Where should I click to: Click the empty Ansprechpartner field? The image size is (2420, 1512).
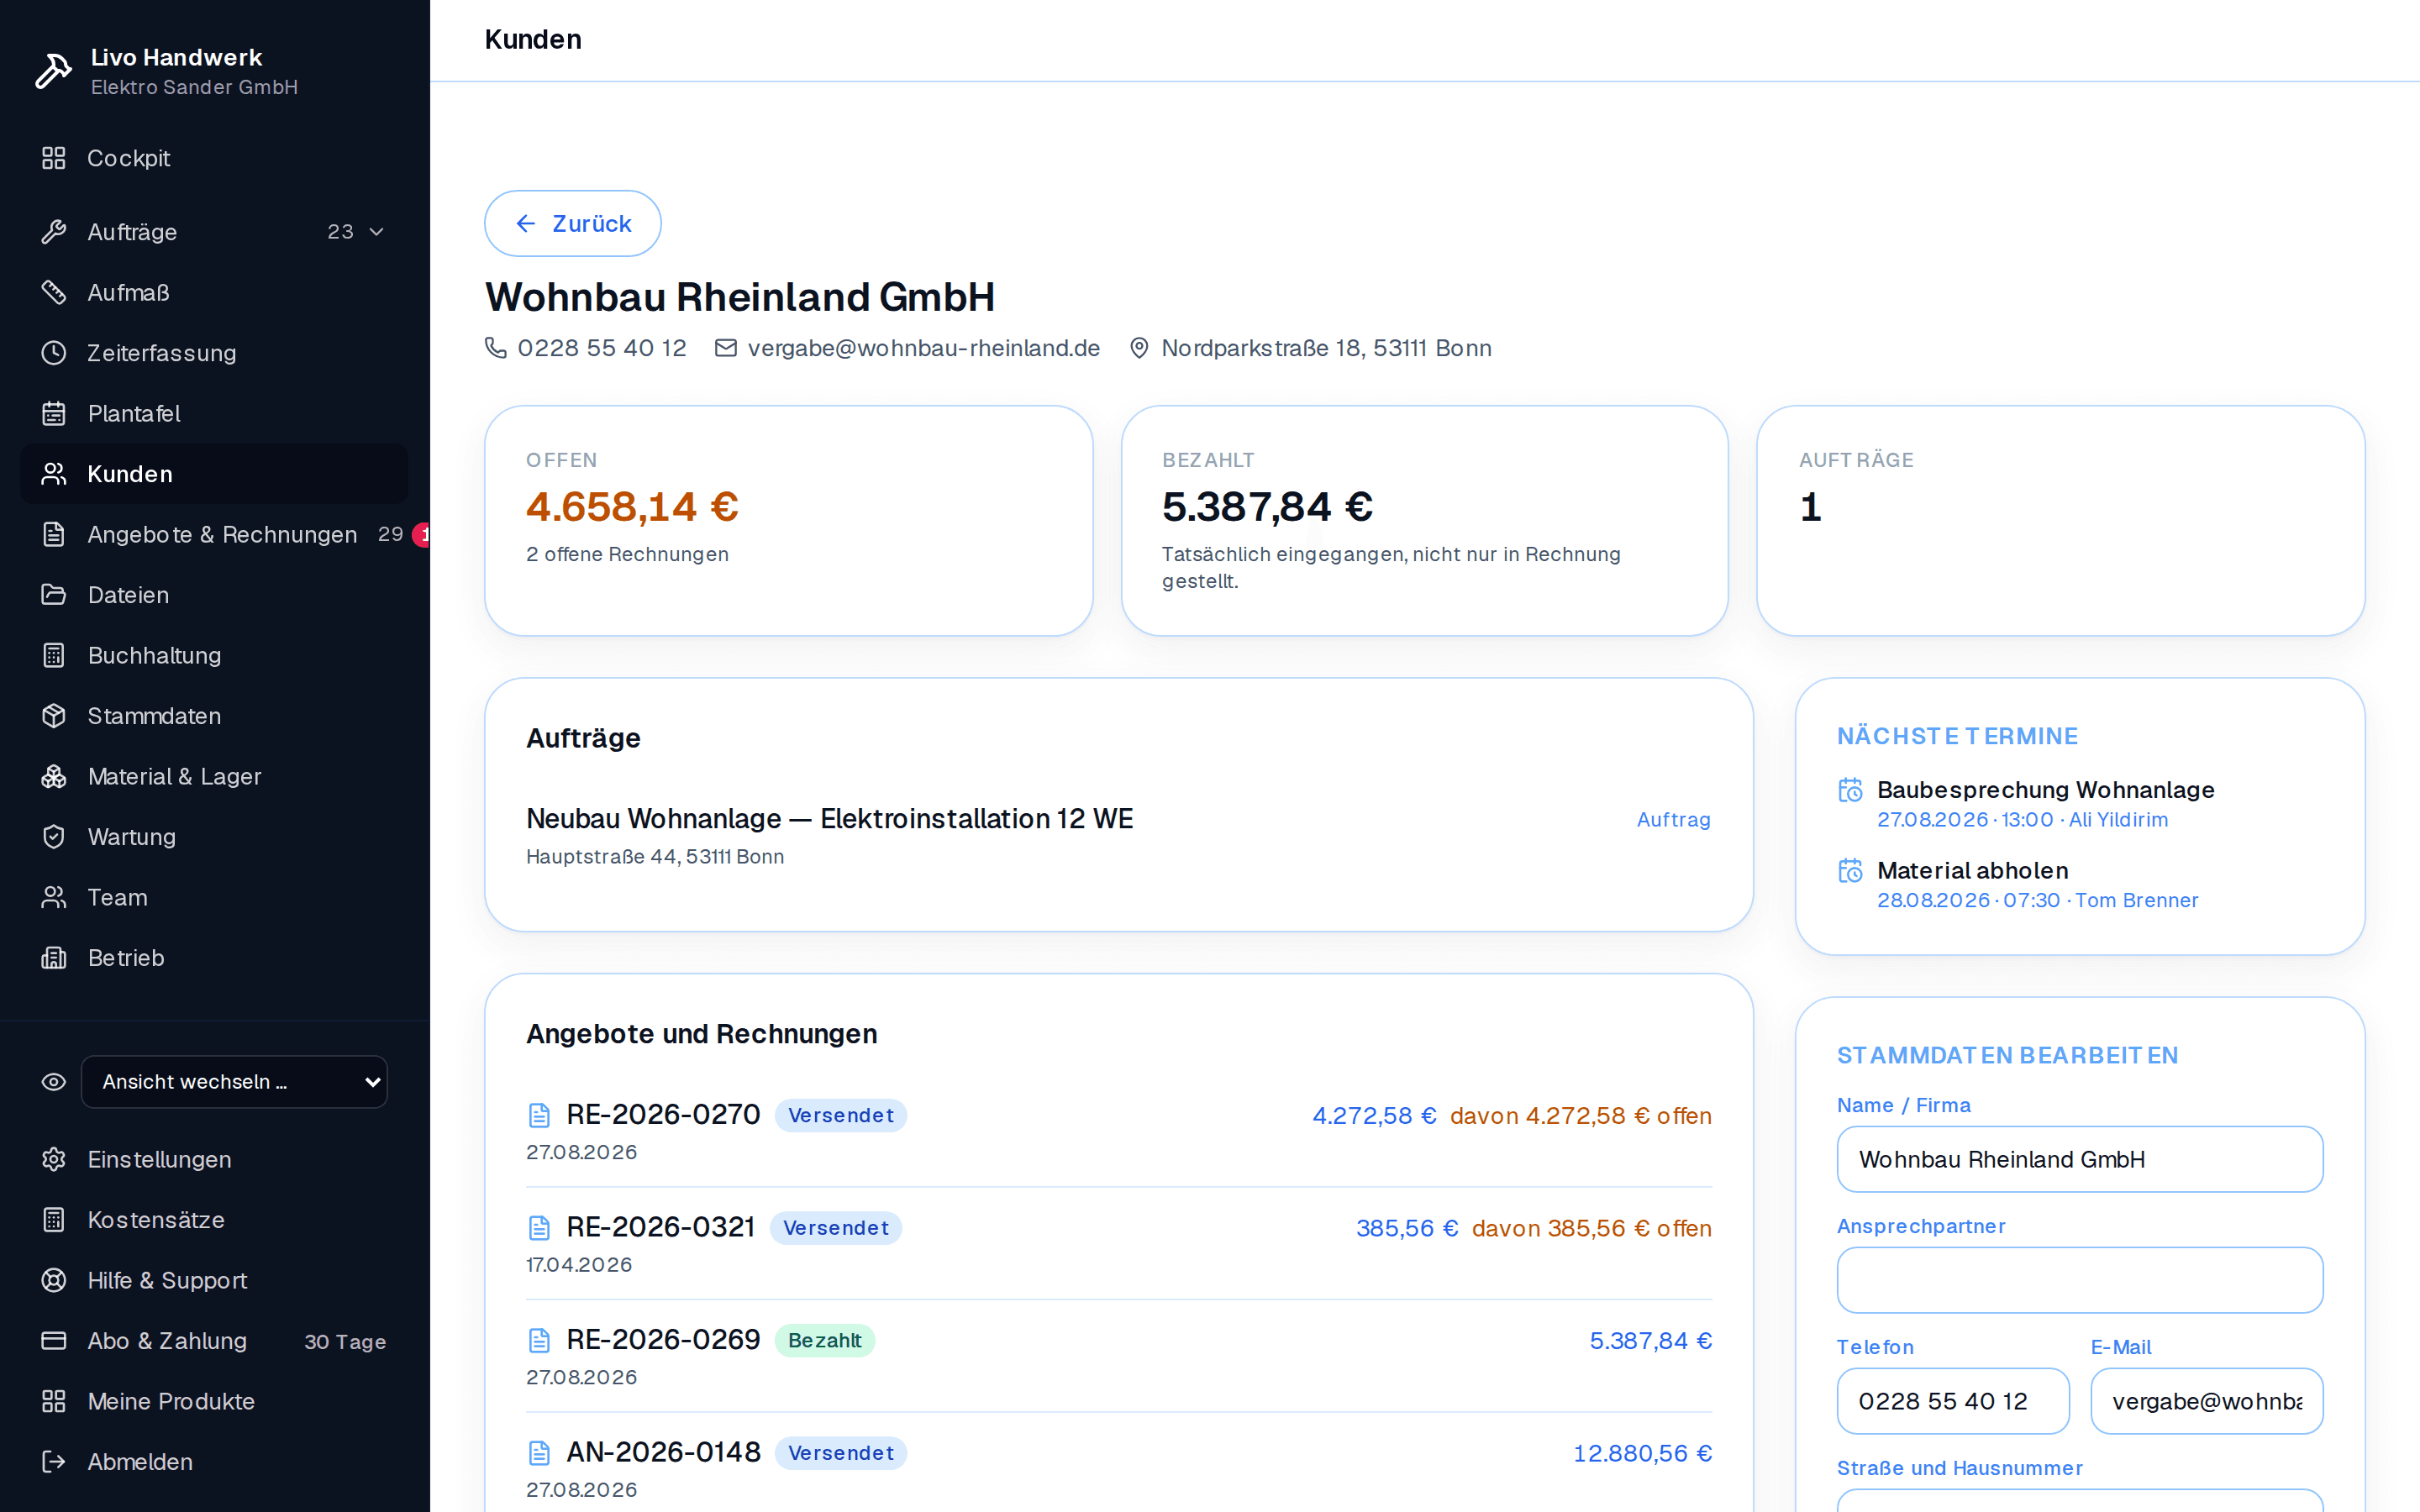[x=2080, y=1280]
